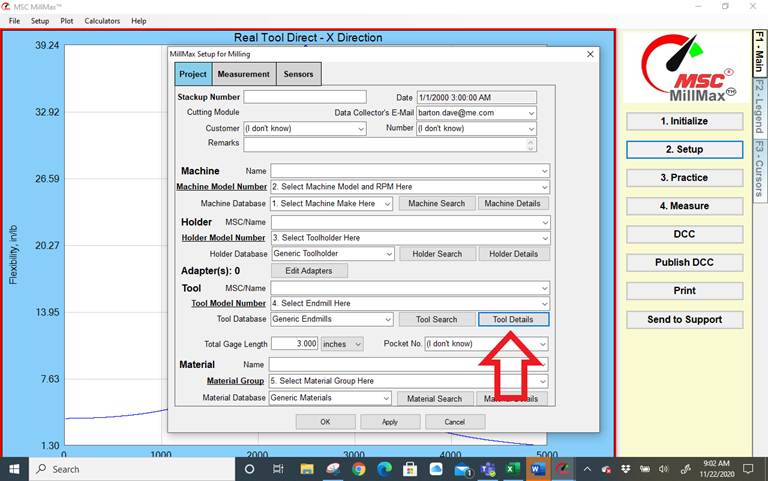Open the File menu
The image size is (768, 481).
[x=14, y=21]
